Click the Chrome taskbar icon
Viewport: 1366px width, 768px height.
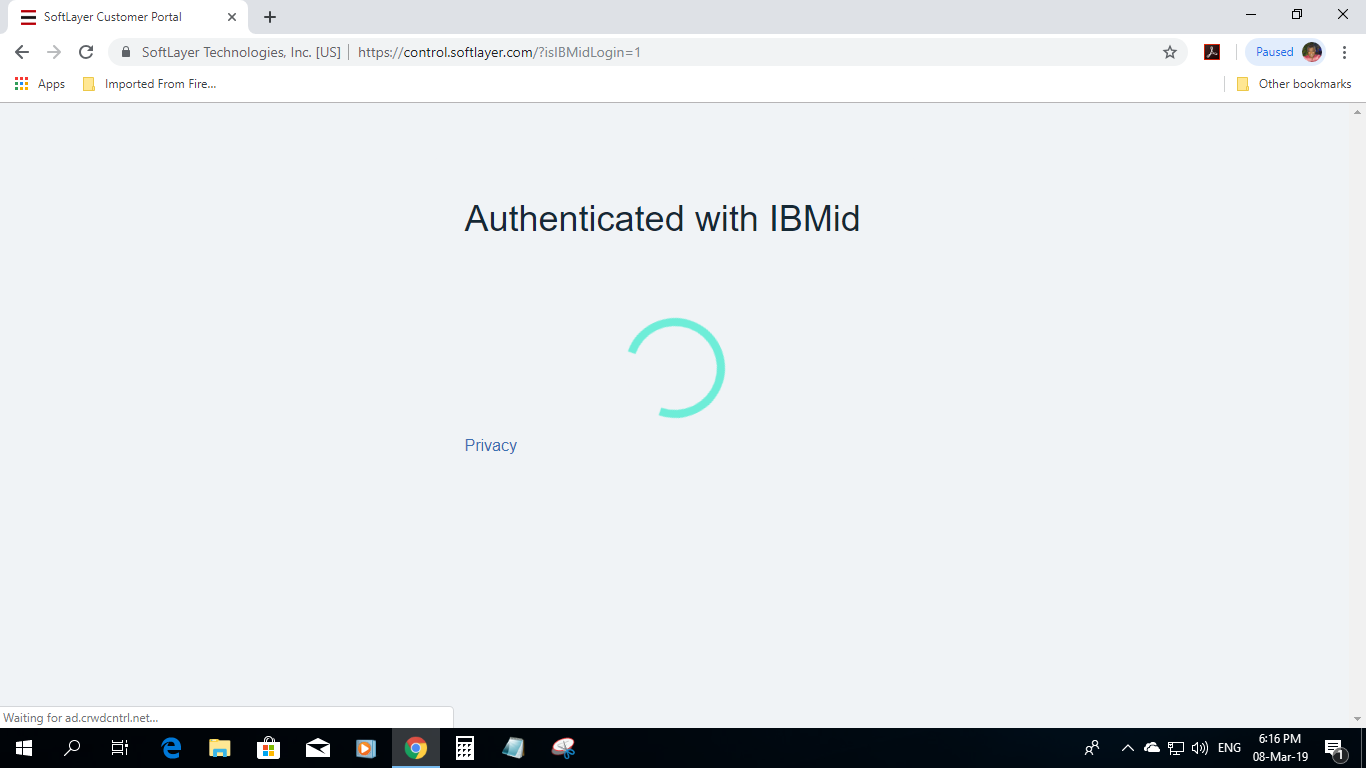tap(416, 748)
